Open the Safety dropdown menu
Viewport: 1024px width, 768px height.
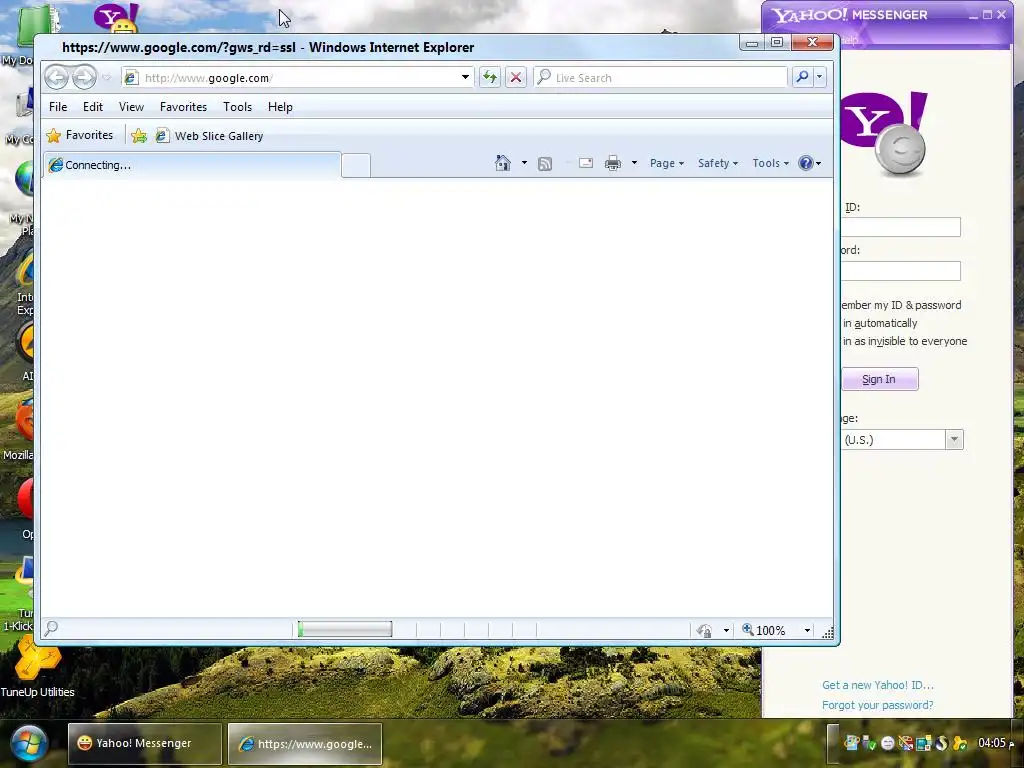[717, 163]
